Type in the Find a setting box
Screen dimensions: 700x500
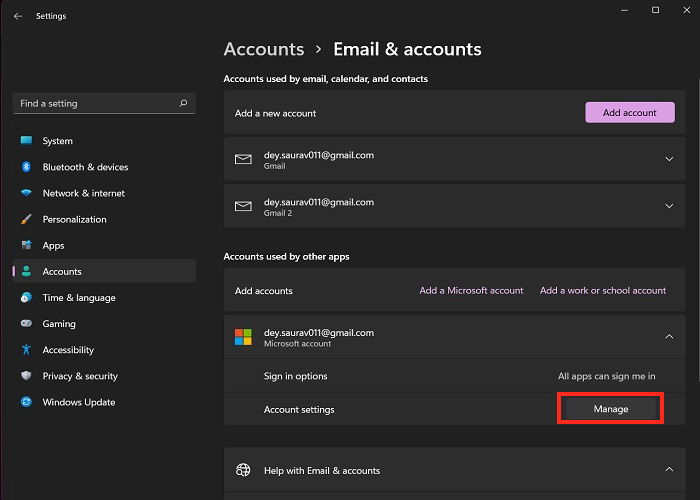pos(95,103)
